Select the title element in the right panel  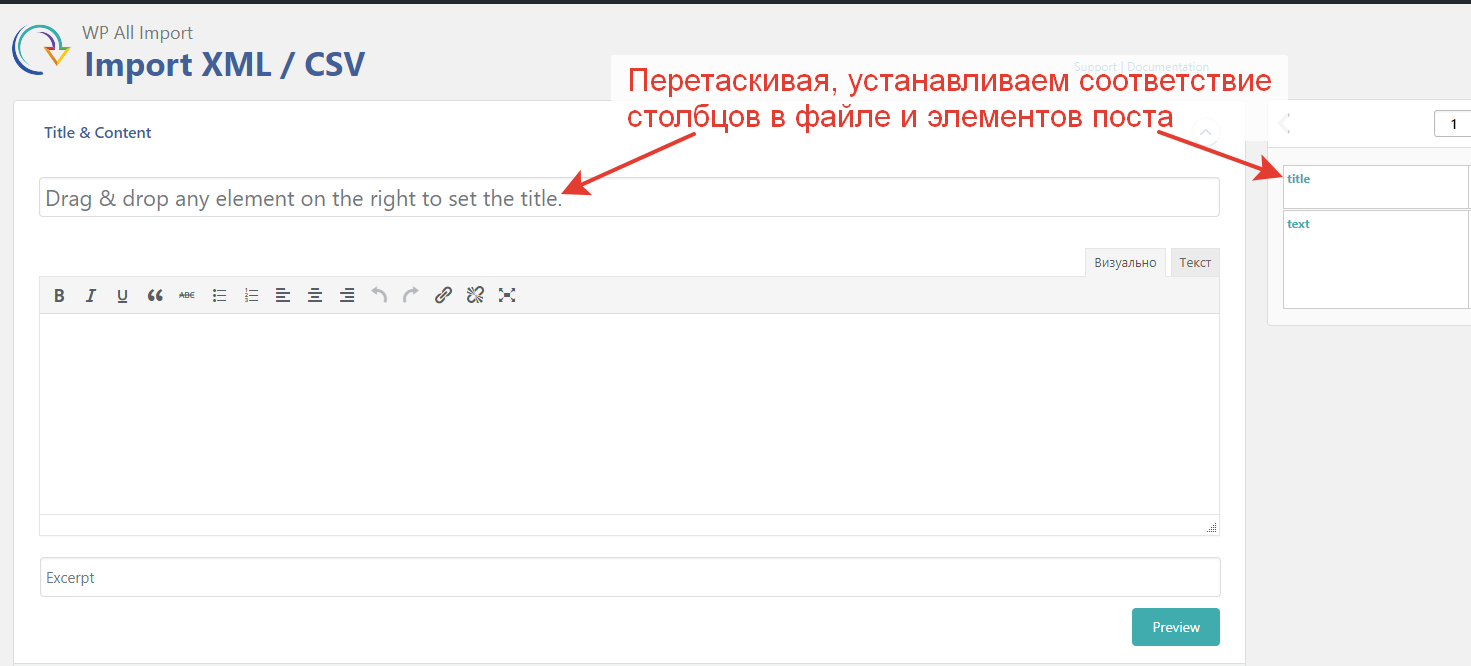[x=1299, y=180]
